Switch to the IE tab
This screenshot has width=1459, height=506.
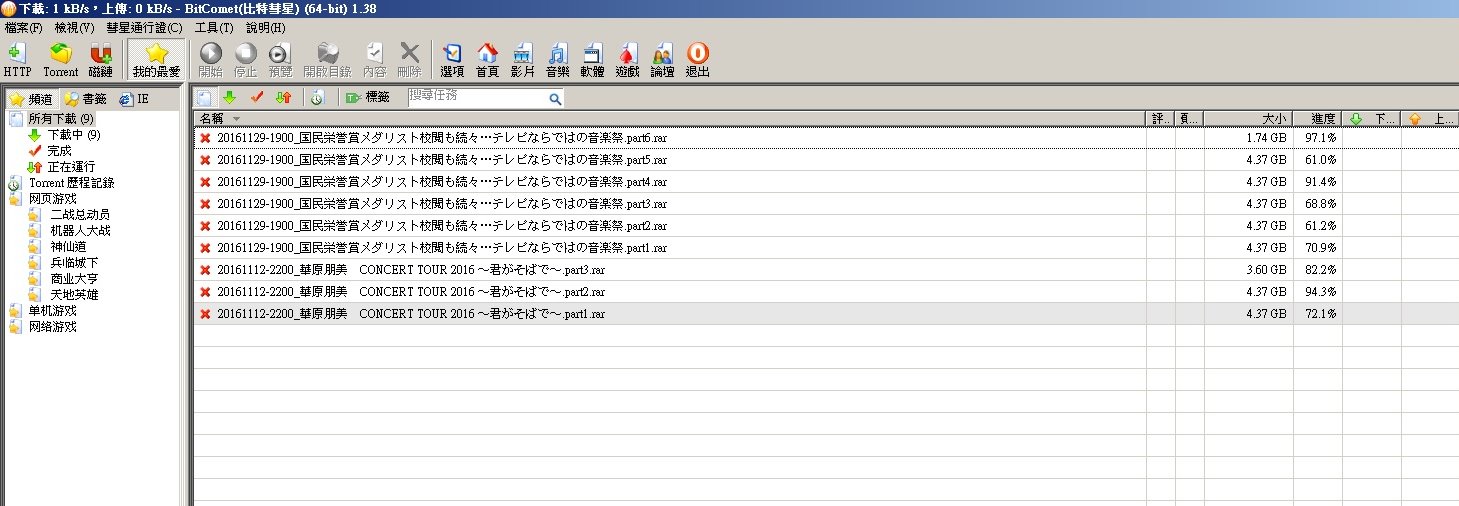pos(134,99)
